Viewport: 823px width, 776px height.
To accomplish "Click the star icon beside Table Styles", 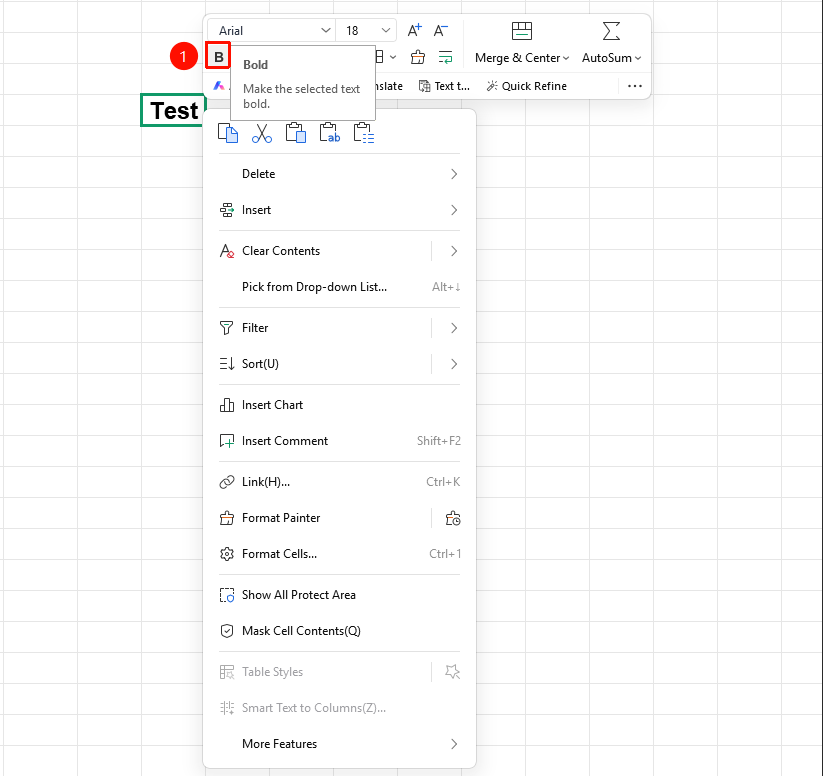I will point(452,672).
